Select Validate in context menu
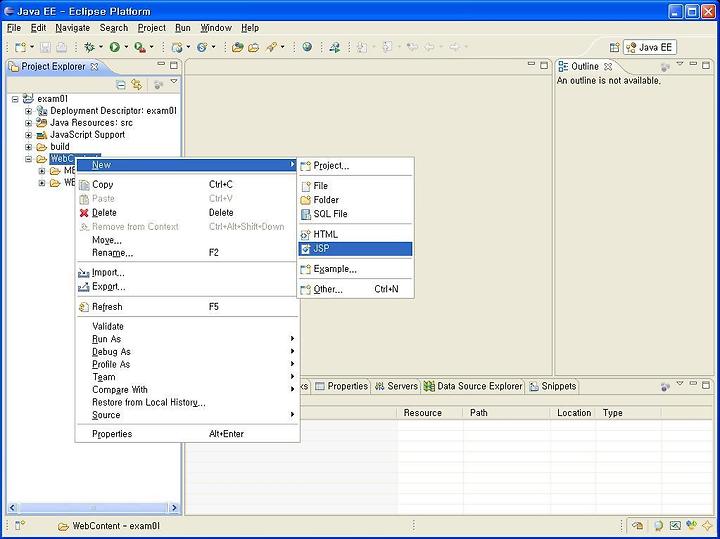 [x=187, y=326]
